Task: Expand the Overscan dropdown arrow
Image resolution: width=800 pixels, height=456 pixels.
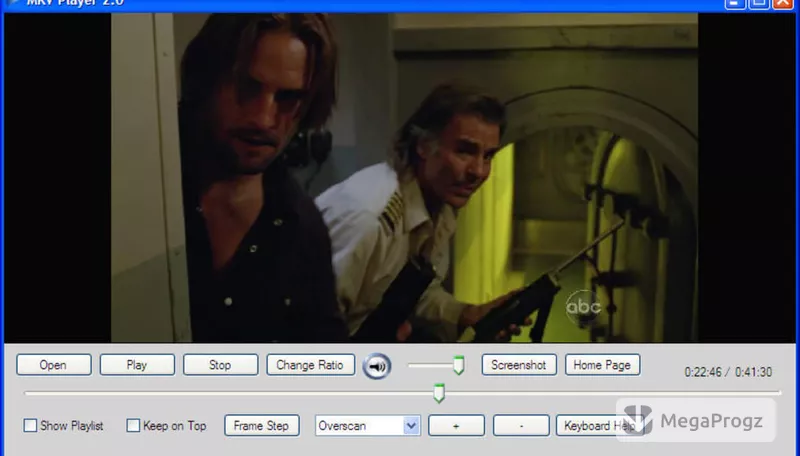Action: pos(411,425)
